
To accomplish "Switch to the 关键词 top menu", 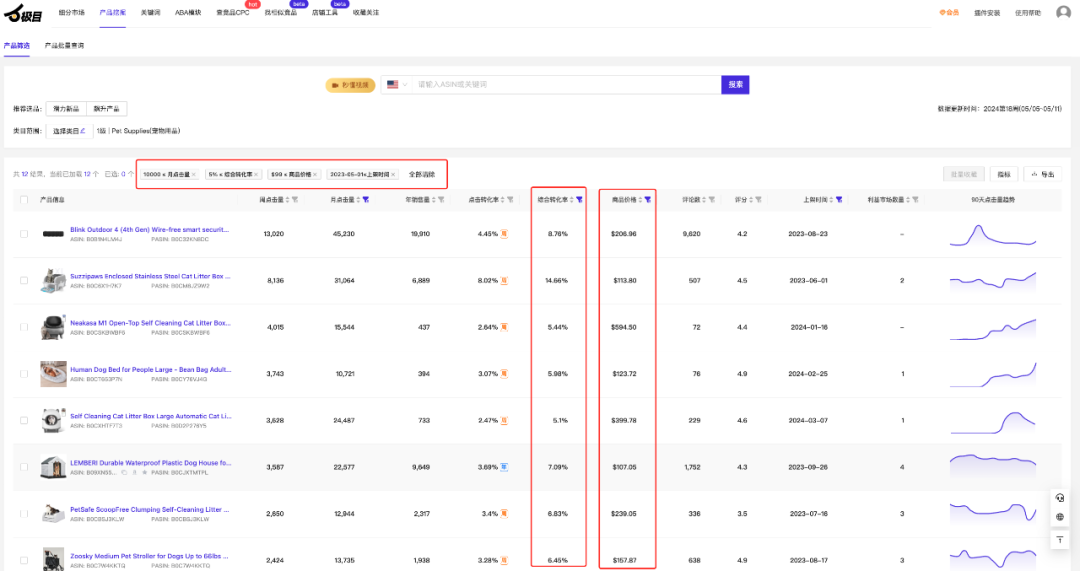I will [150, 13].
